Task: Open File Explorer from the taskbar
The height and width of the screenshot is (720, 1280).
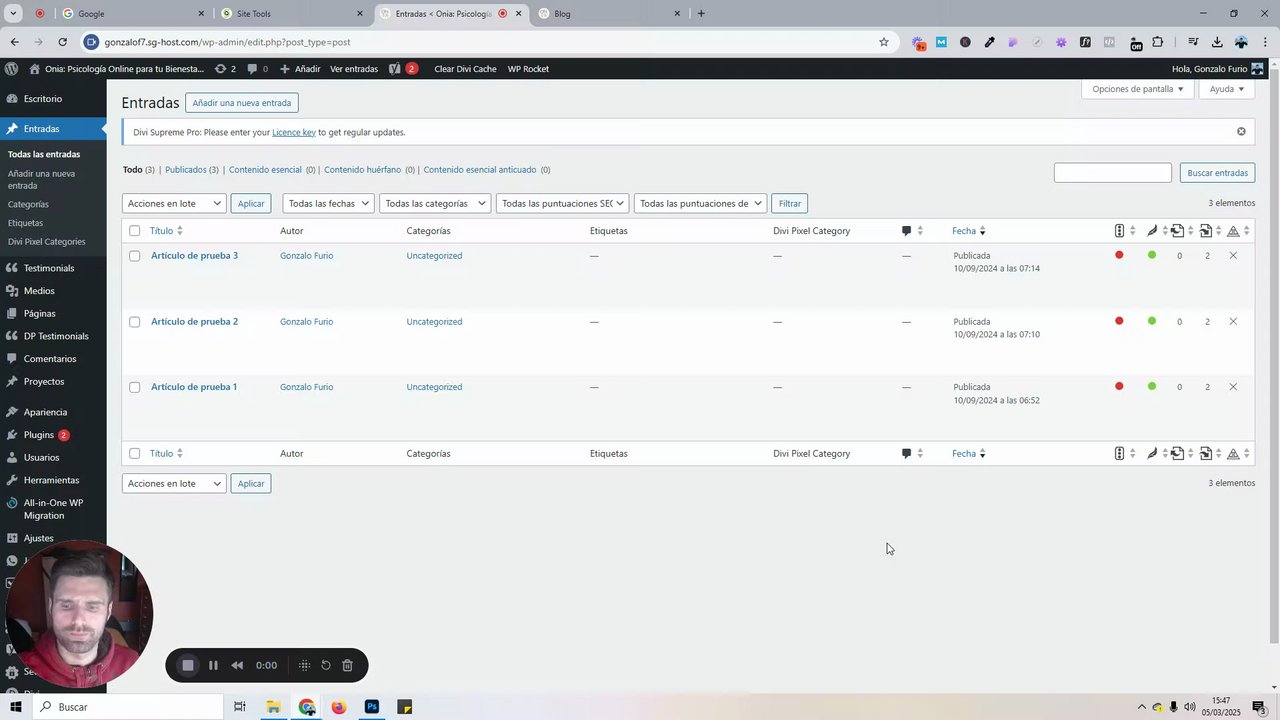Action: click(273, 707)
